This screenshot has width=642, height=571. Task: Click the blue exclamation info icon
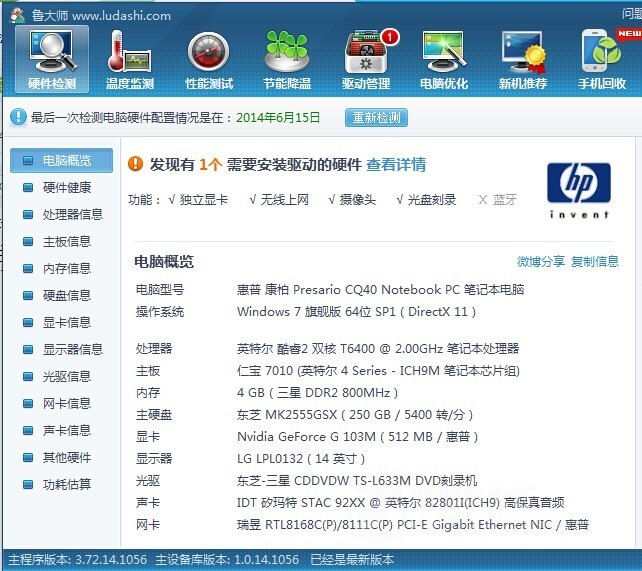[18, 117]
